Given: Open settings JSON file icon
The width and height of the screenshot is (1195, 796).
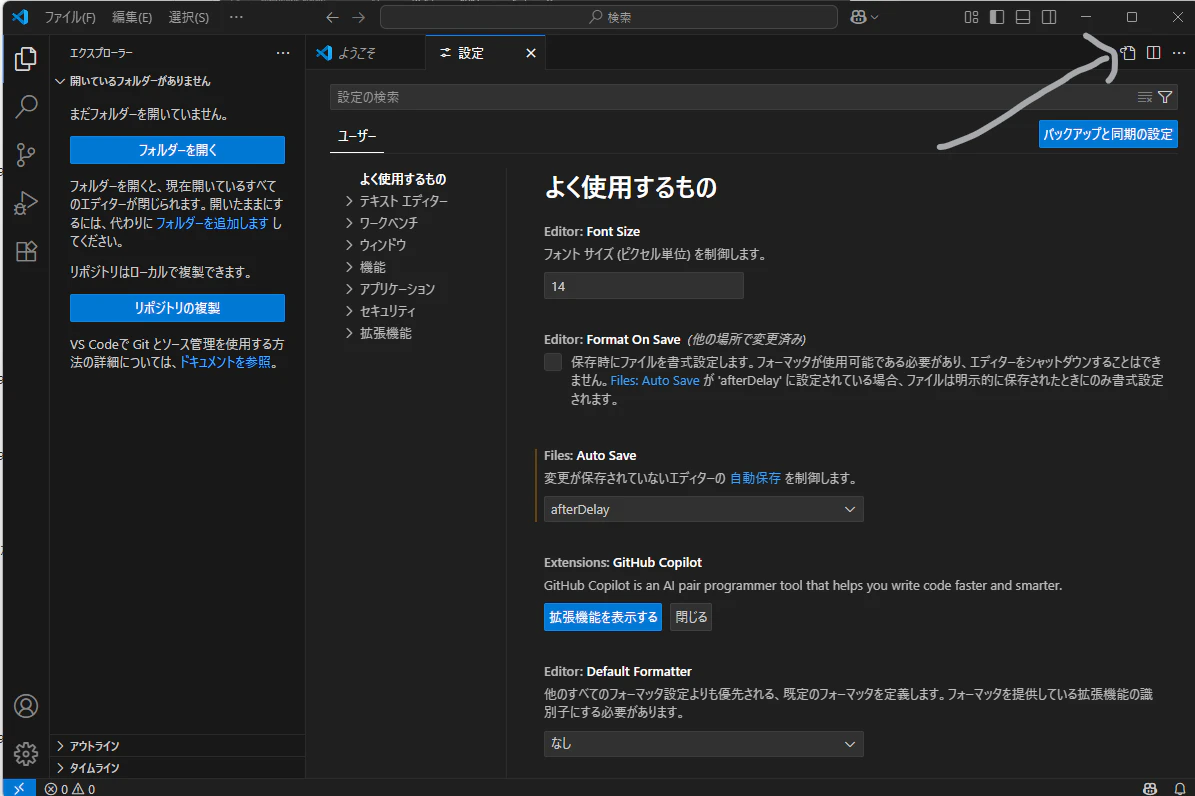Looking at the screenshot, I should 1128,53.
